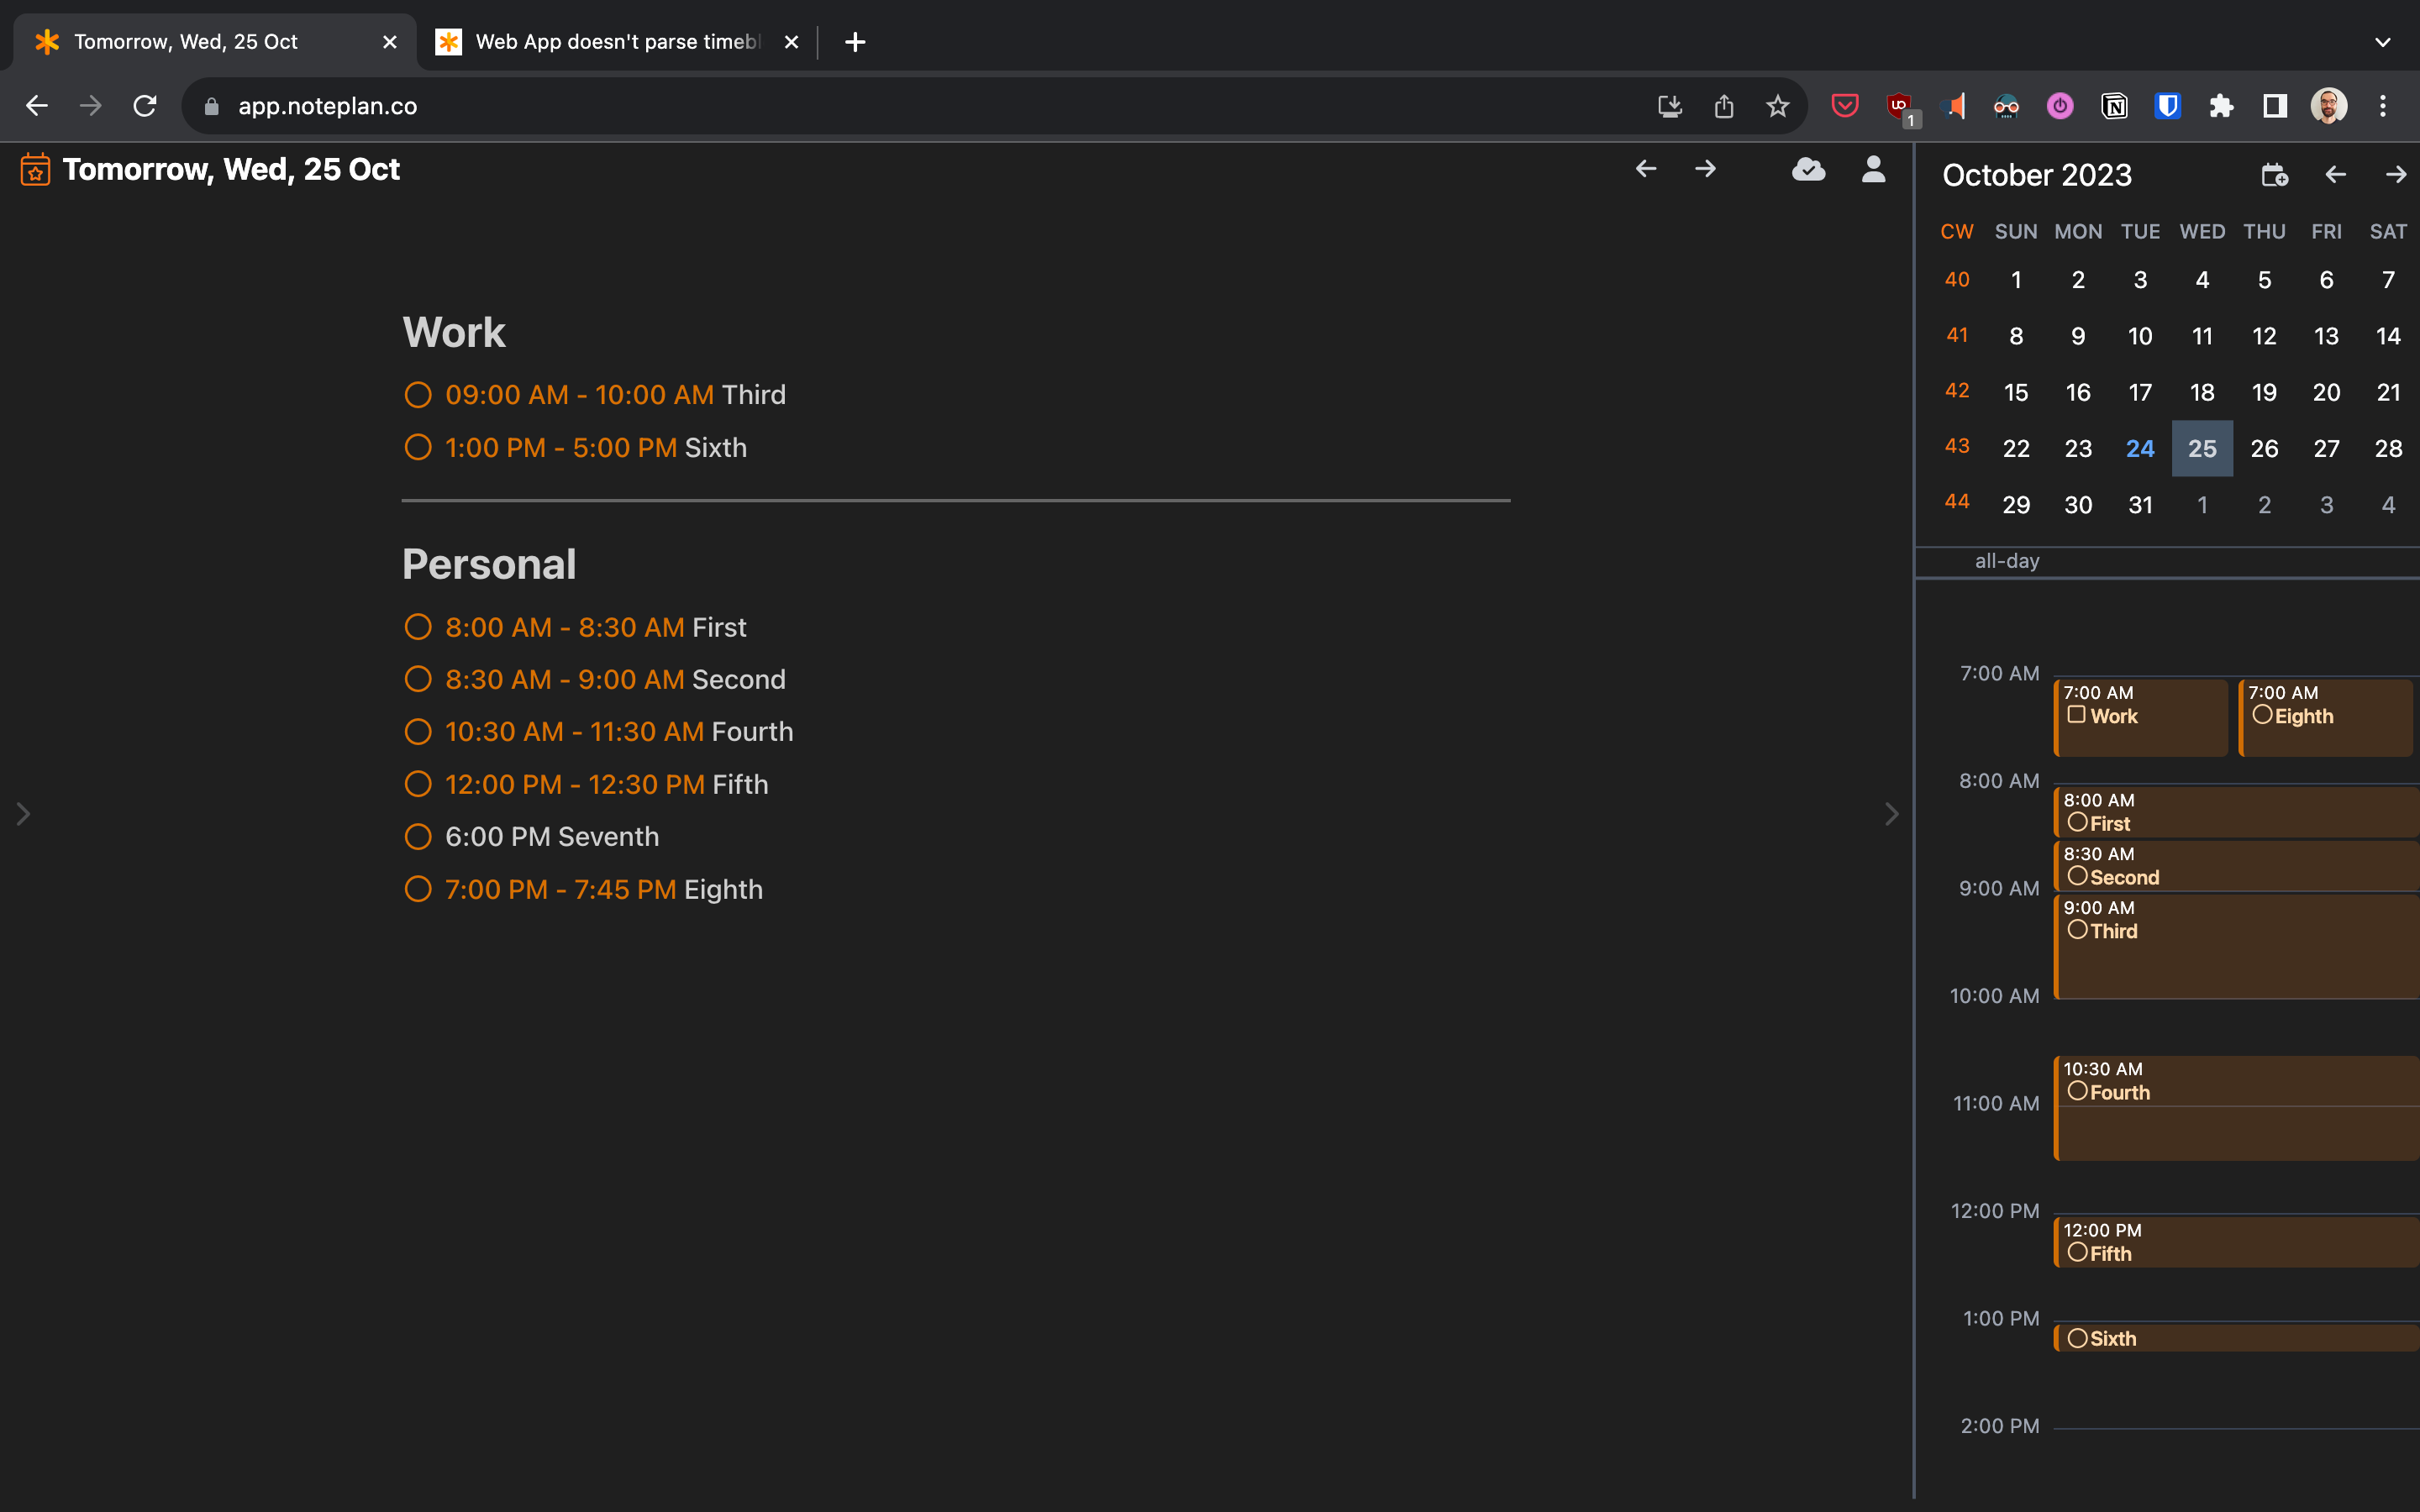Open the user account icon in NotePlan
Viewport: 2420px width, 1512px height.
point(1873,169)
